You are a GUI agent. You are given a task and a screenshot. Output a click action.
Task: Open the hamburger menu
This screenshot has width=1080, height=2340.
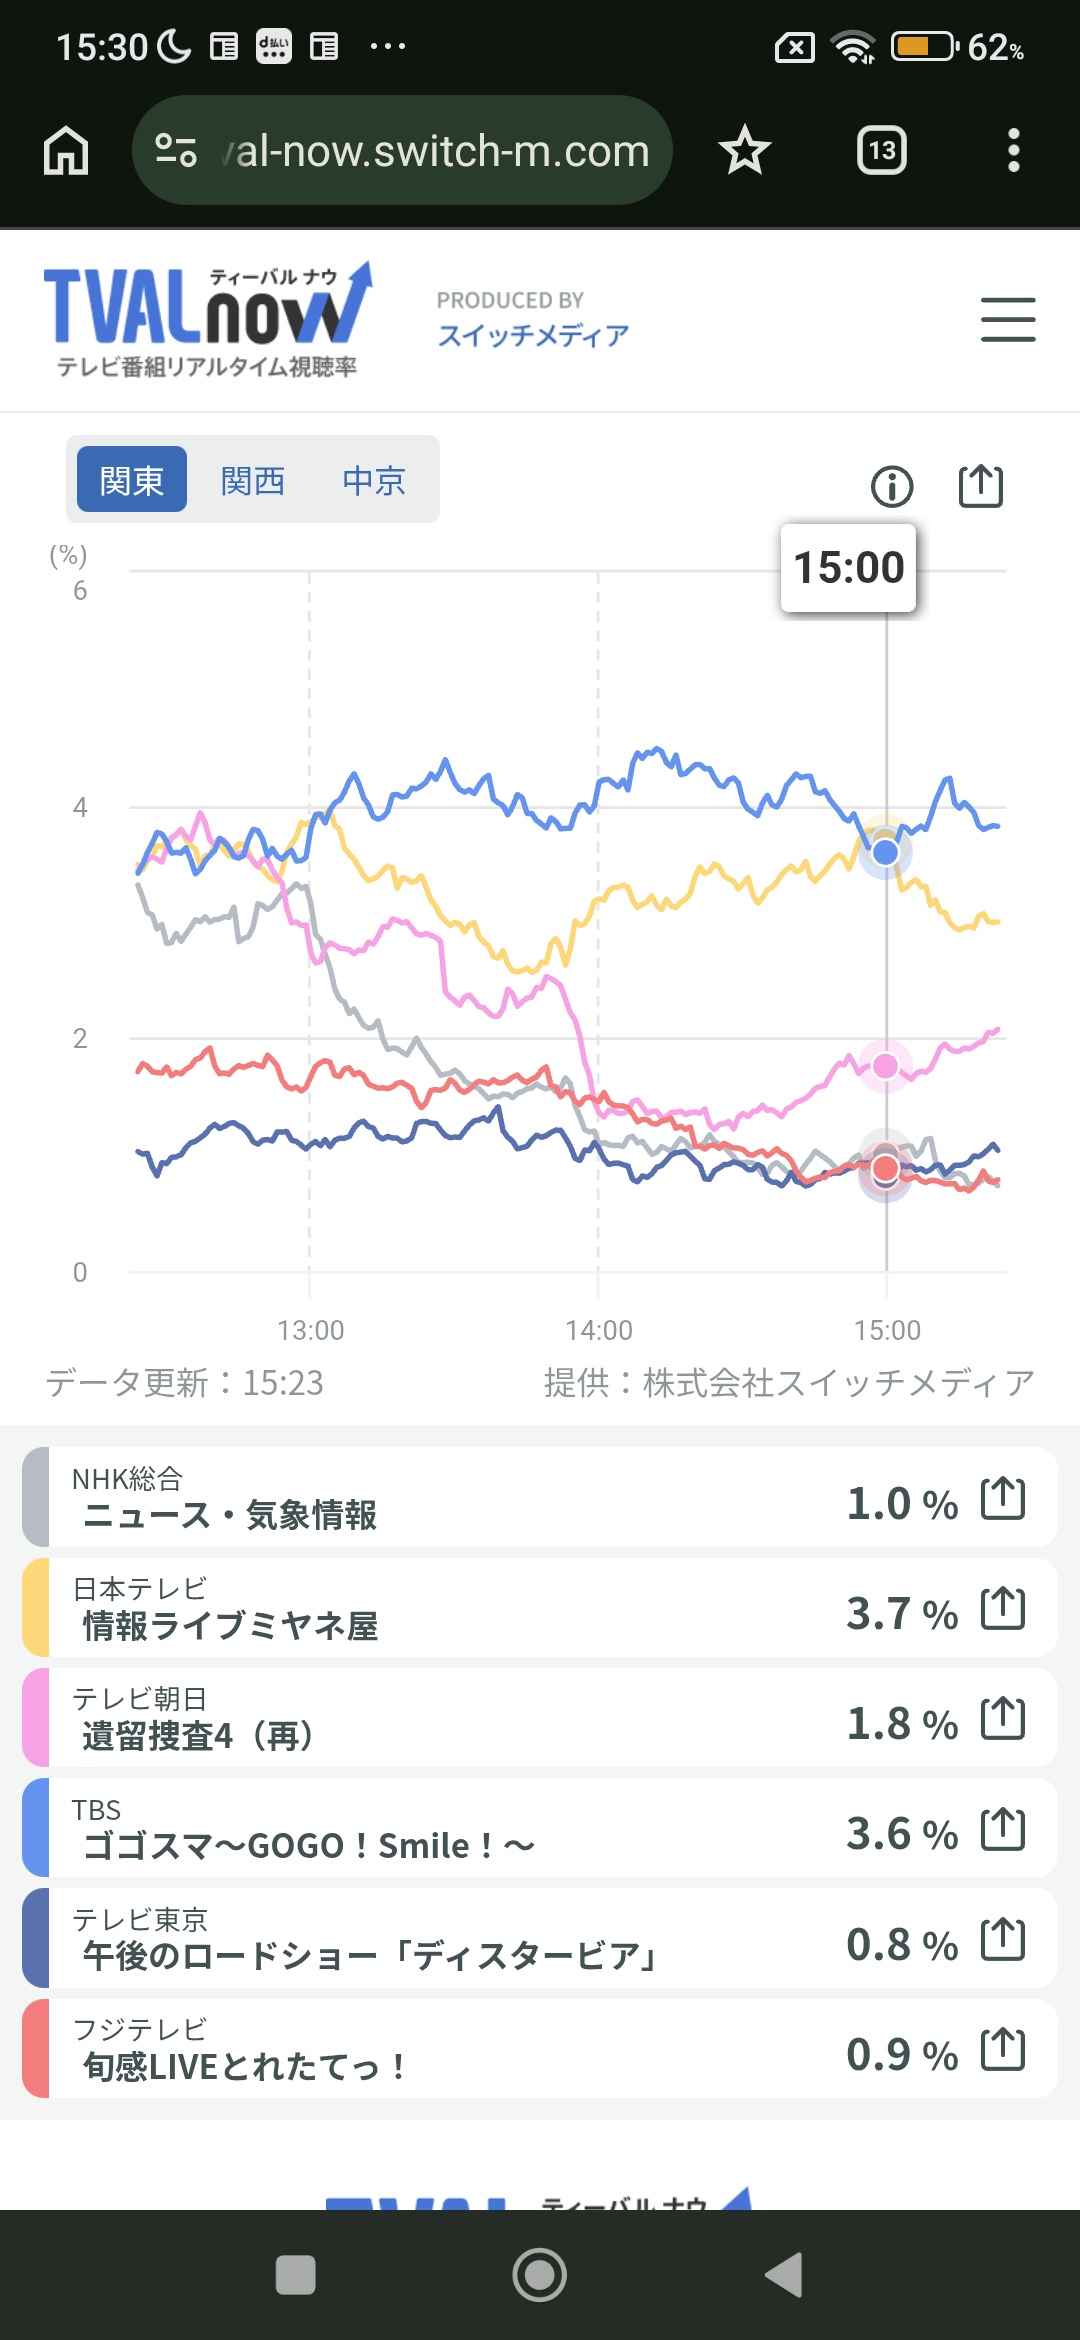pos(1007,320)
